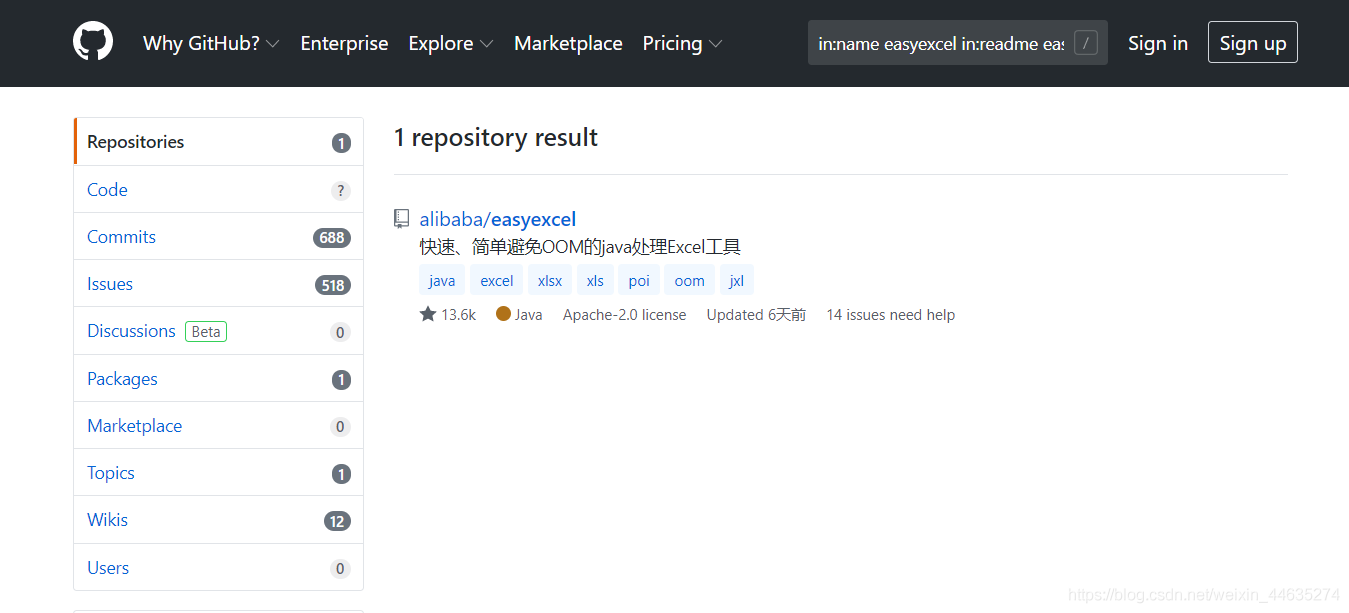Select the Repositories filter in sidebar

point(218,142)
